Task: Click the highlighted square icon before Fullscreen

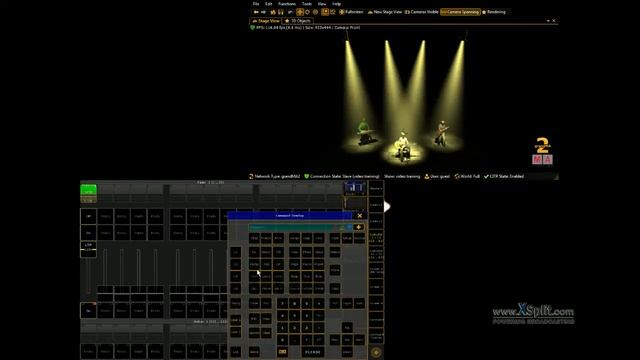Action: (325, 12)
